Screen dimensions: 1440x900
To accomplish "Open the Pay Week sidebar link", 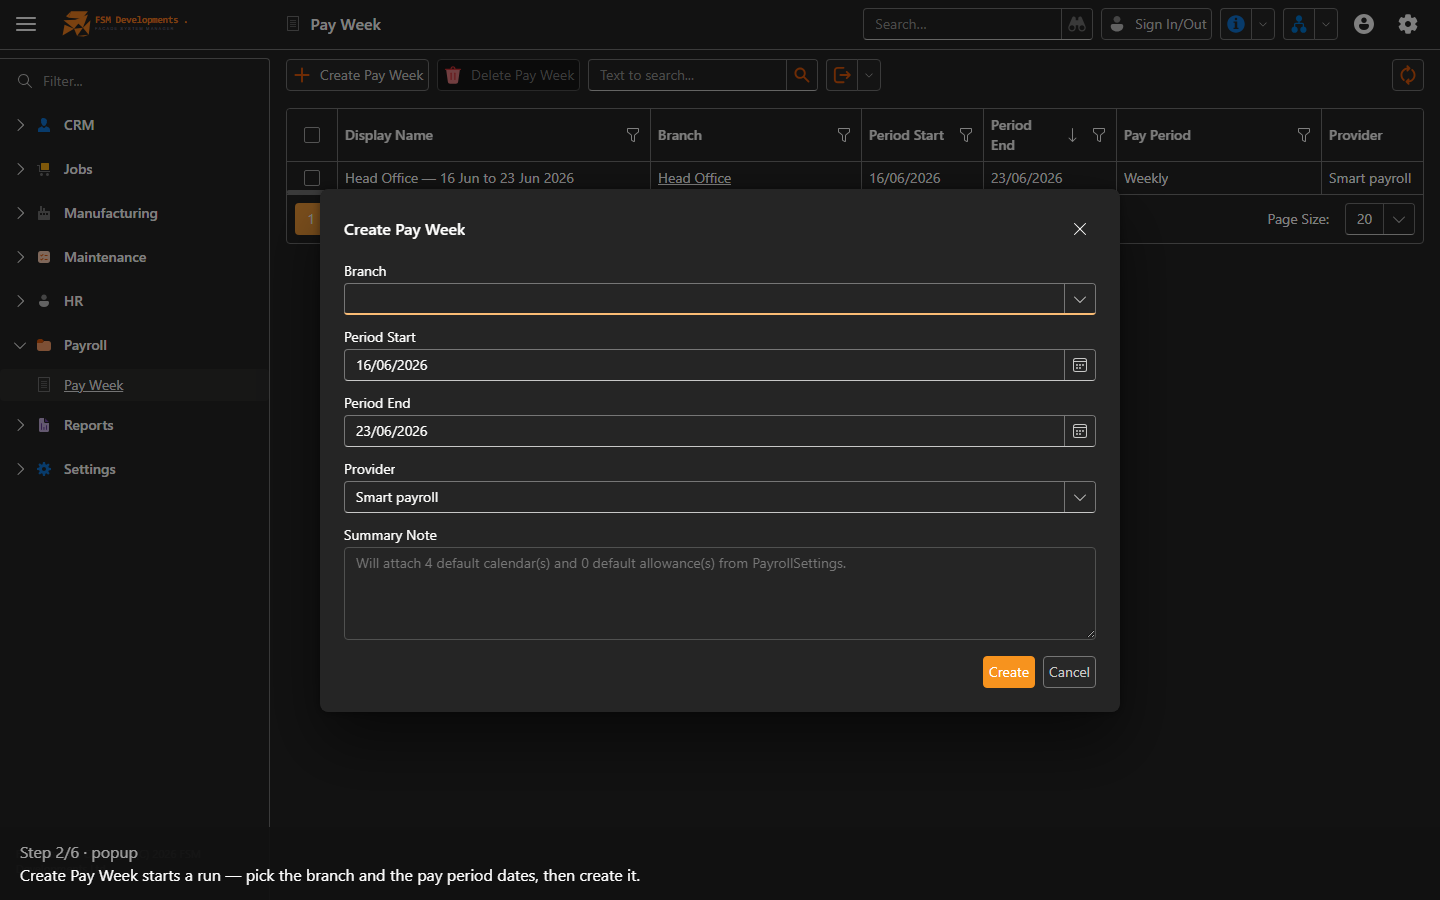I will [94, 385].
